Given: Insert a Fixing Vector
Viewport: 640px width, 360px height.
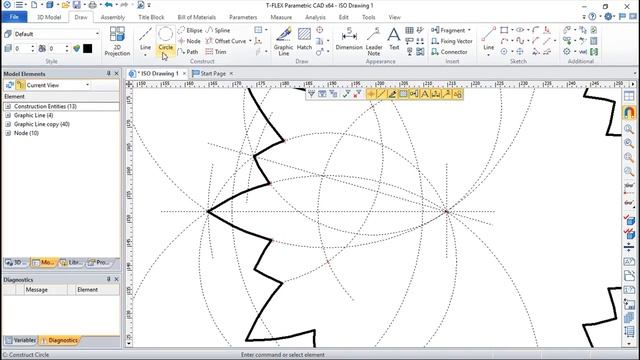Looking at the screenshot, I should pyautogui.click(x=451, y=41).
